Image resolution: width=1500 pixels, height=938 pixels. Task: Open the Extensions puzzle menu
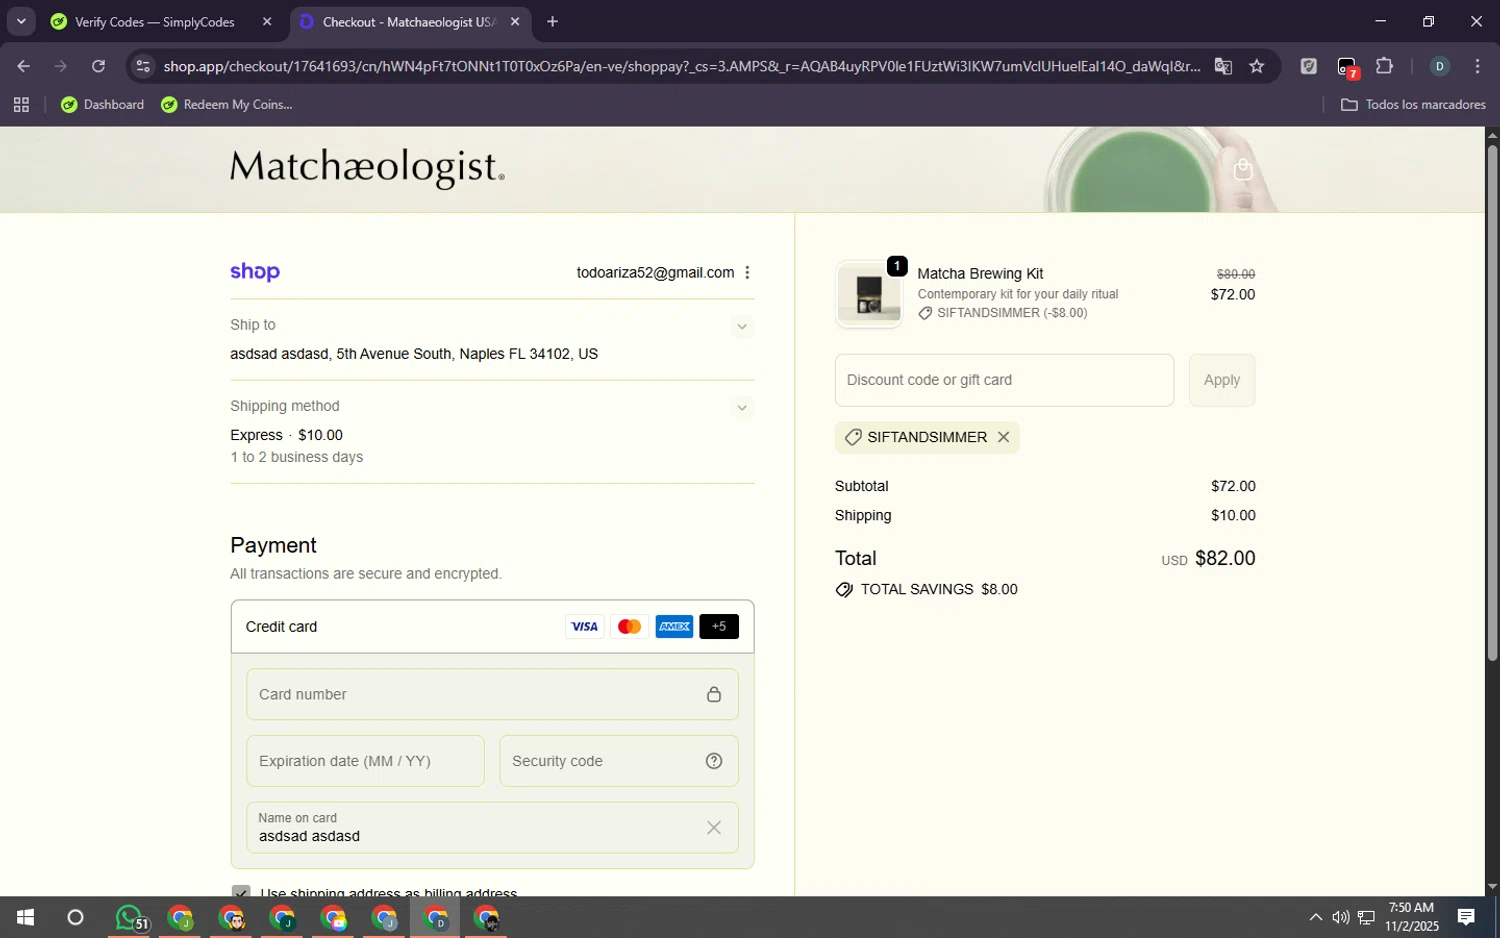click(x=1384, y=66)
